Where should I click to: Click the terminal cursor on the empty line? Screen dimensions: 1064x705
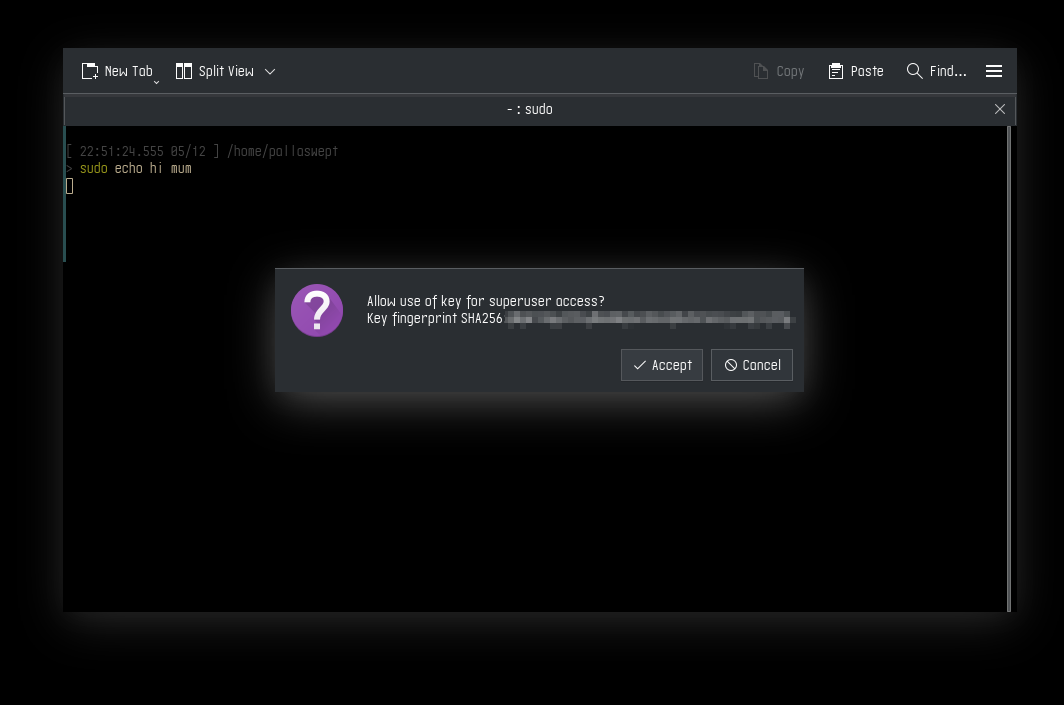pyautogui.click(x=70, y=186)
